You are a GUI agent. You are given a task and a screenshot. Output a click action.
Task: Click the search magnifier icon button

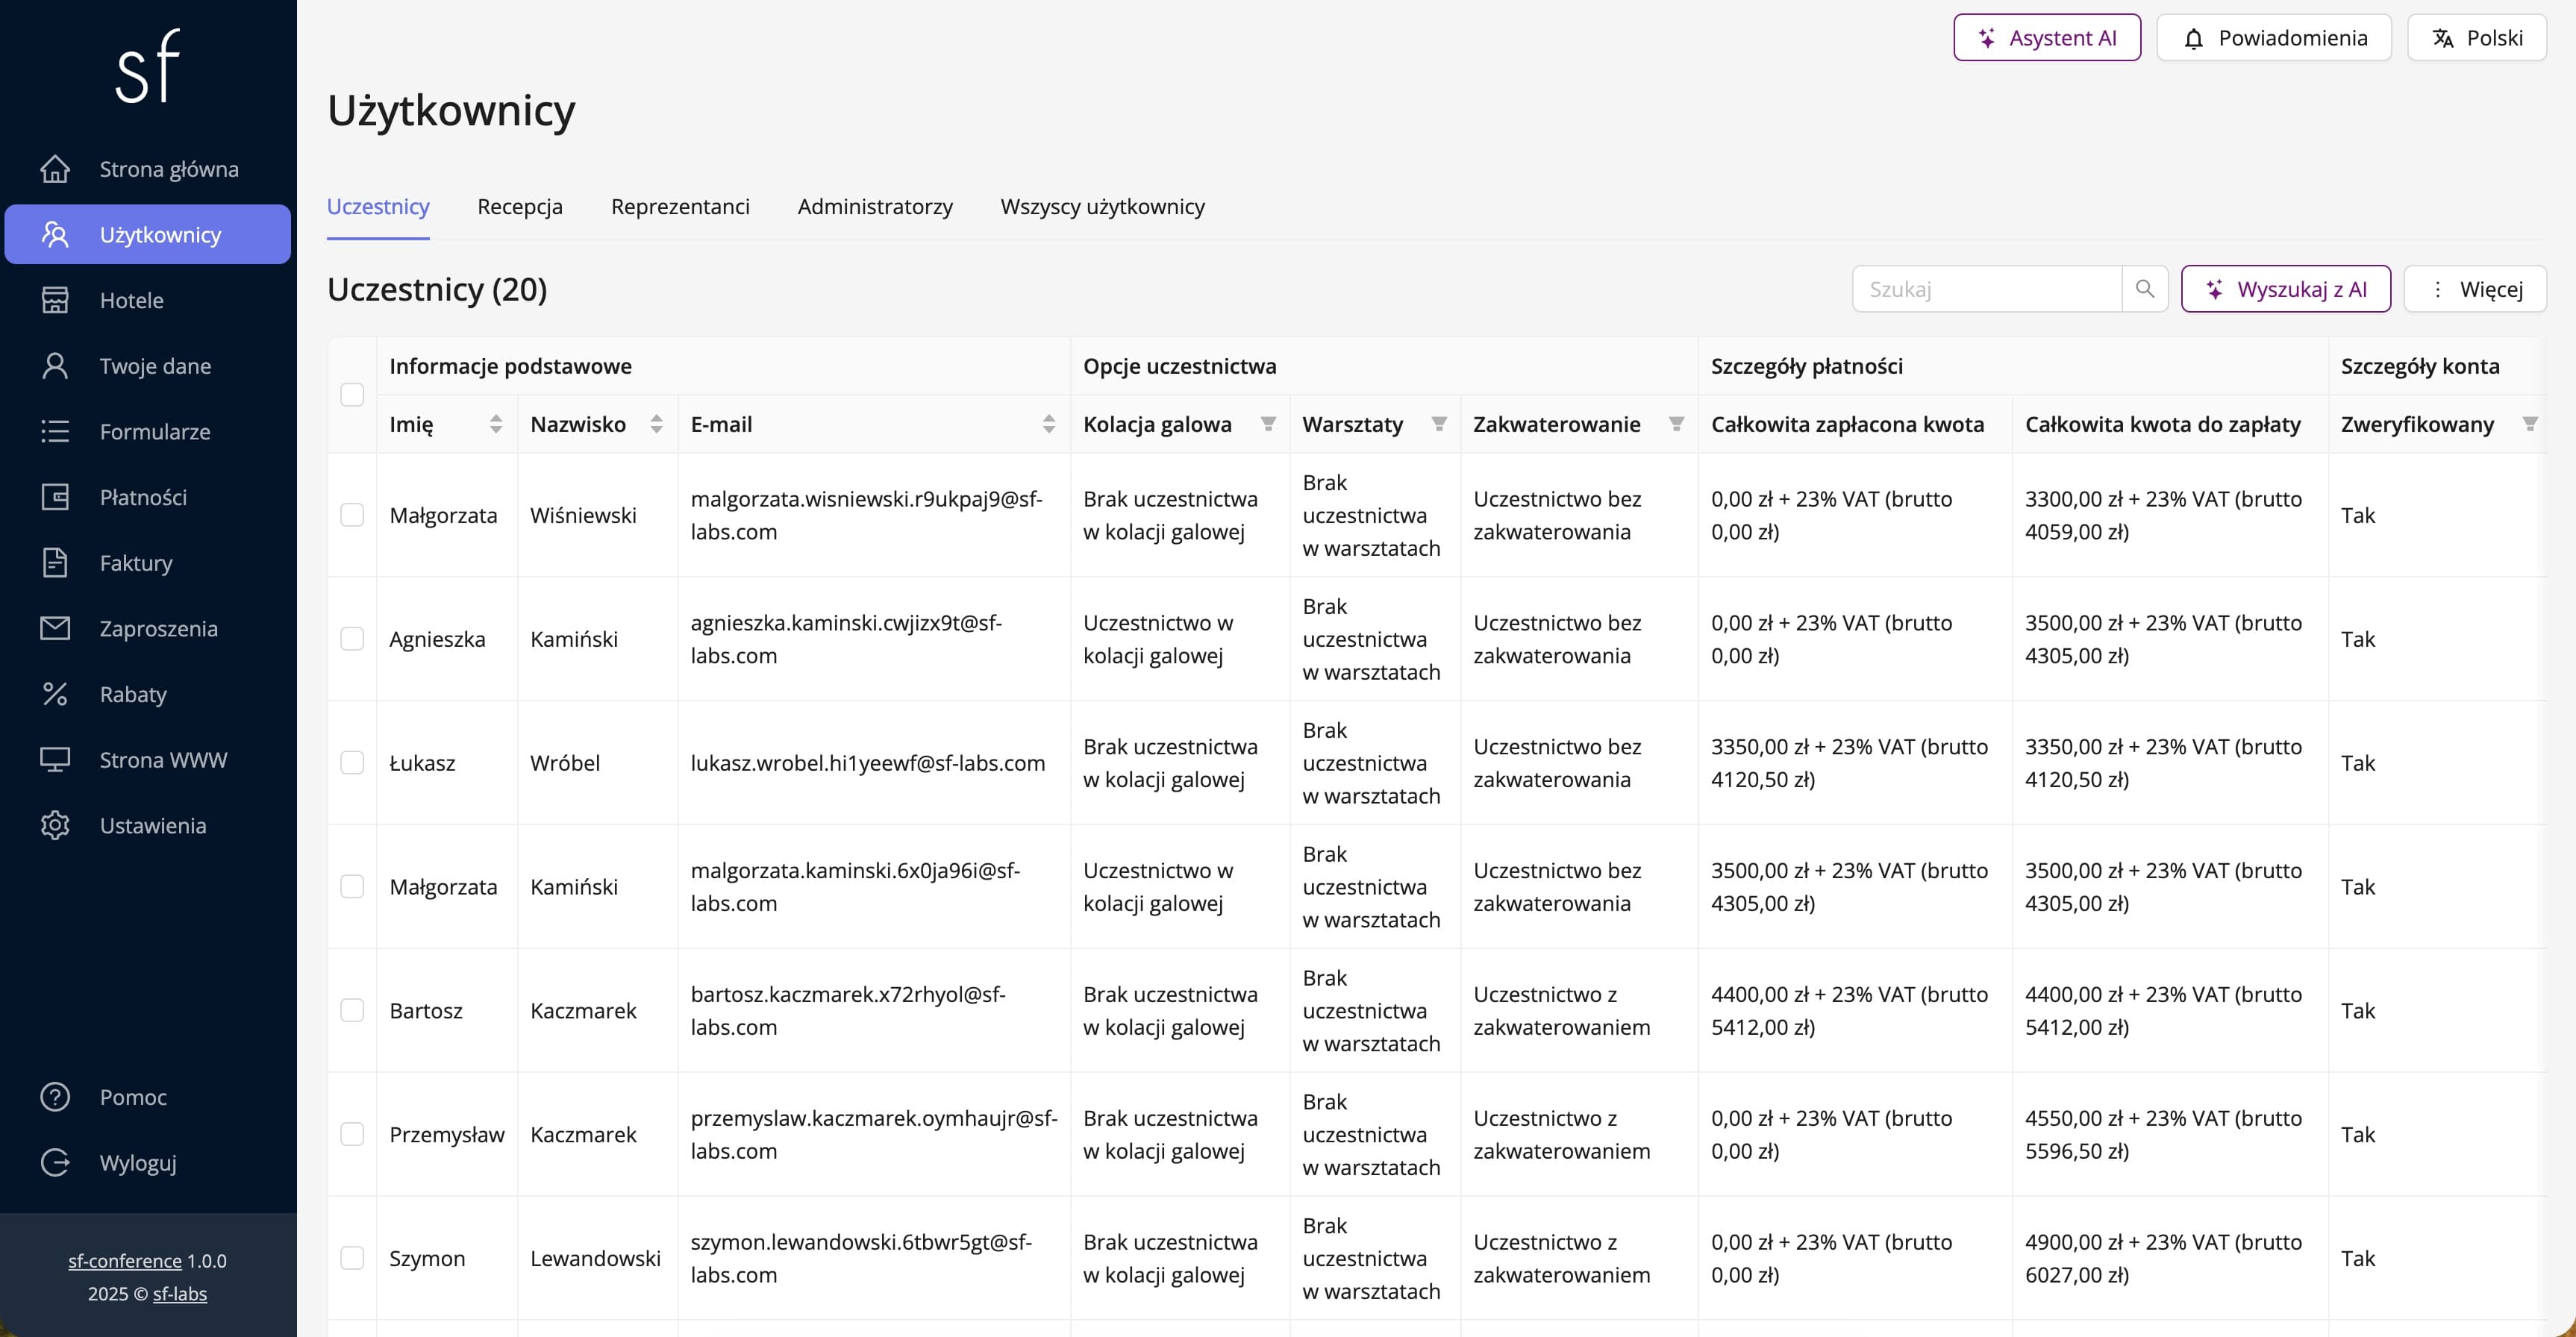pyautogui.click(x=2144, y=289)
